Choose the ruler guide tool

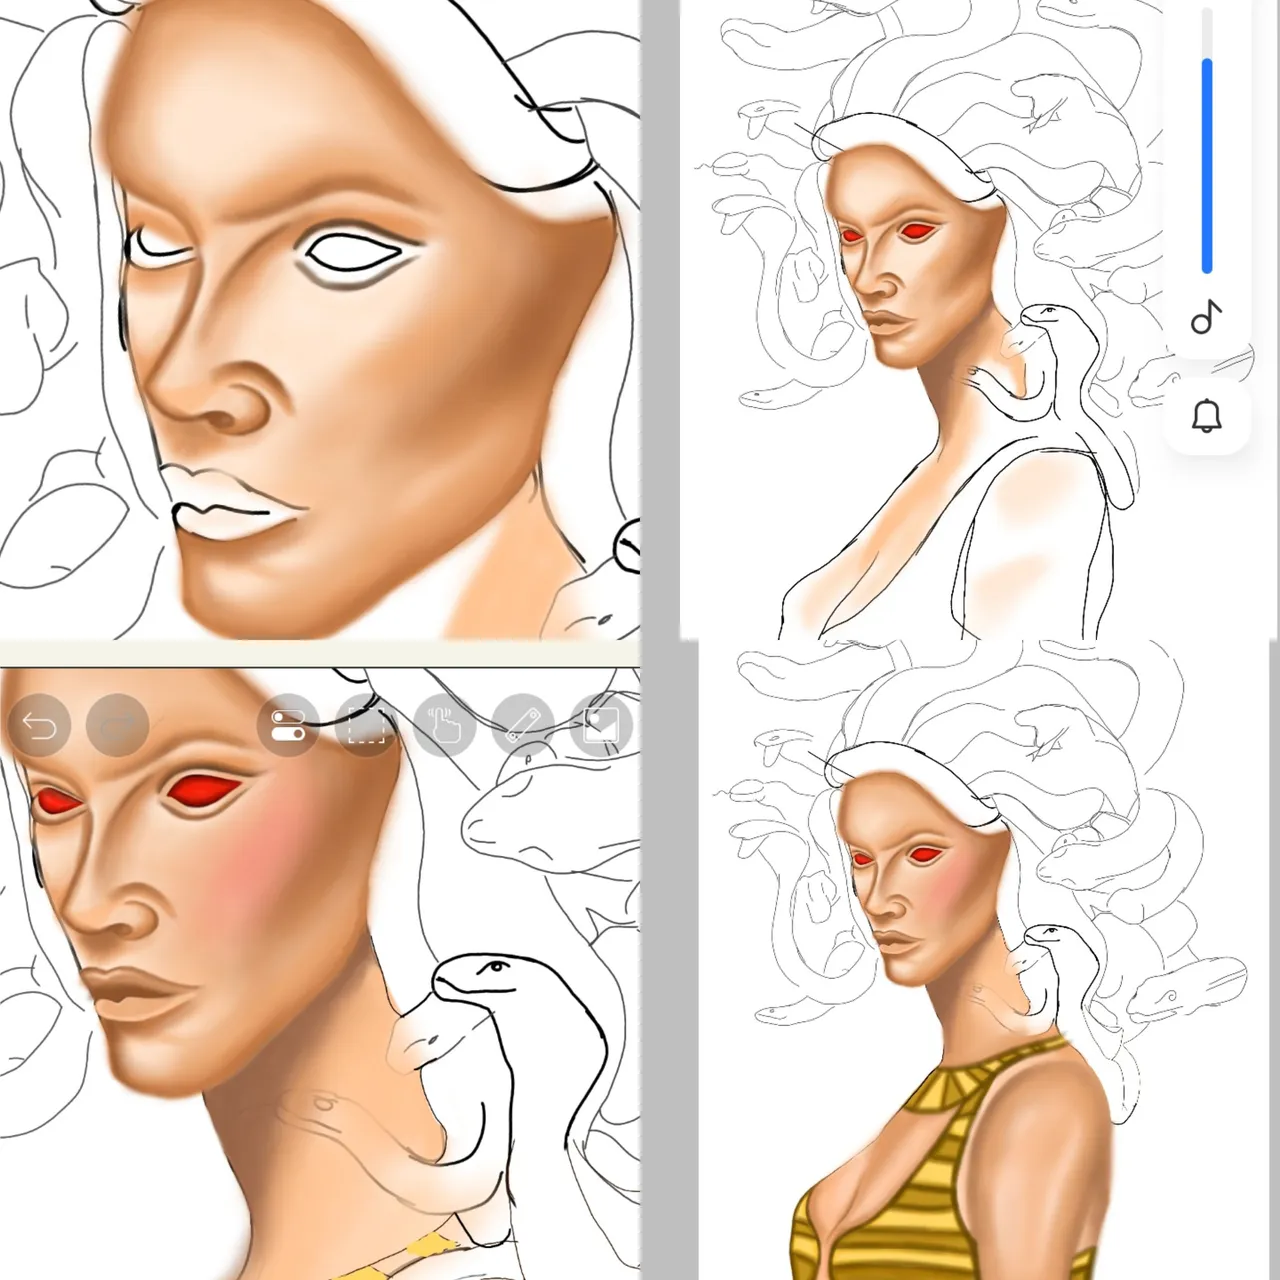[x=523, y=725]
